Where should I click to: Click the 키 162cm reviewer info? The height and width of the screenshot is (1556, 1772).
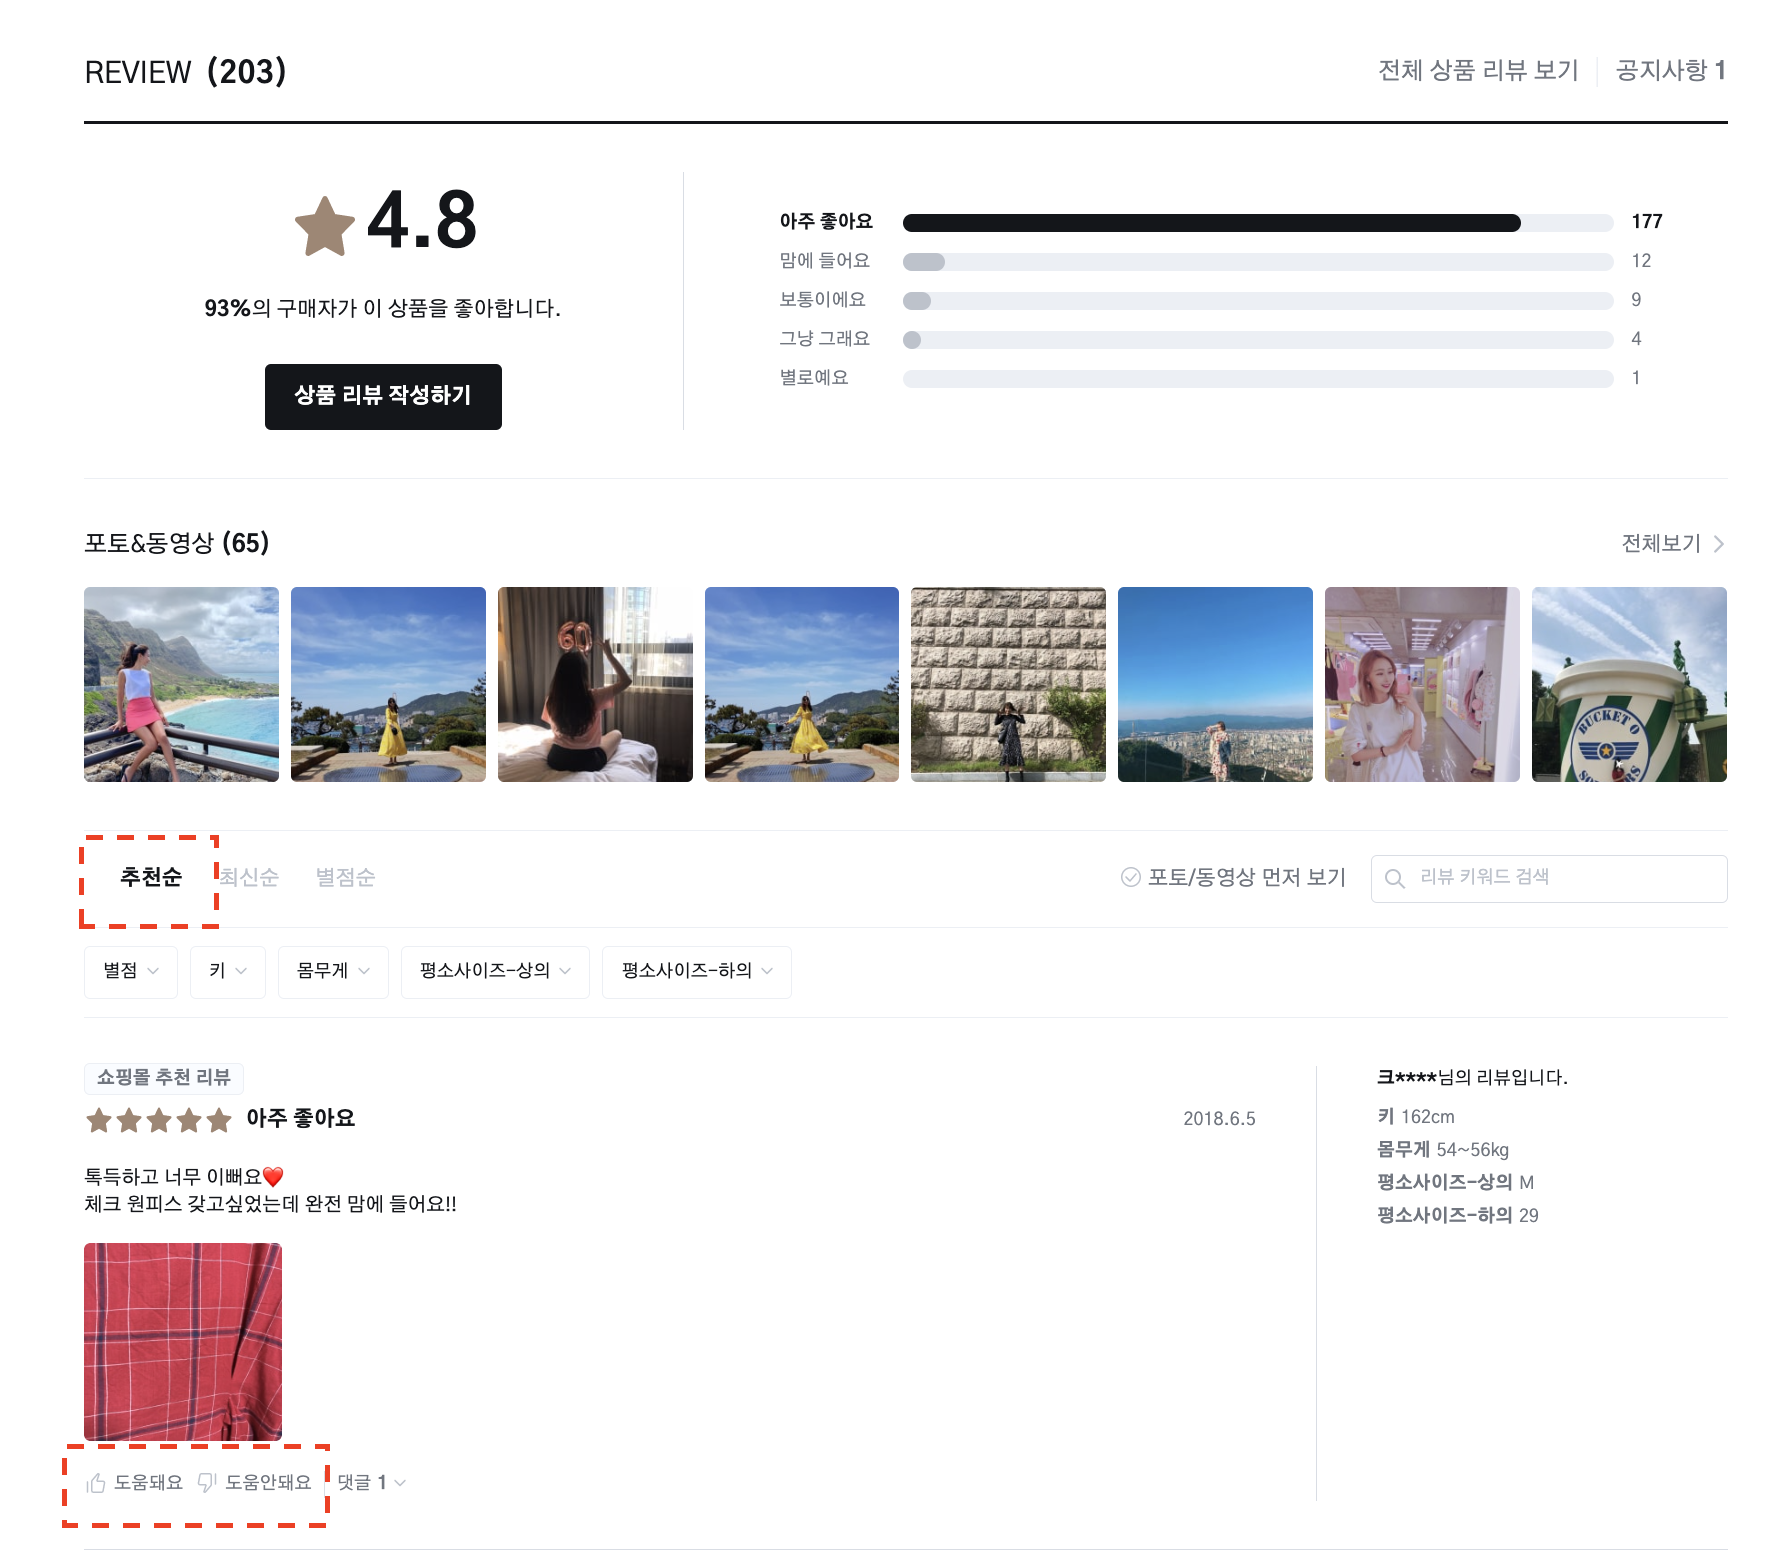pyautogui.click(x=1416, y=1117)
